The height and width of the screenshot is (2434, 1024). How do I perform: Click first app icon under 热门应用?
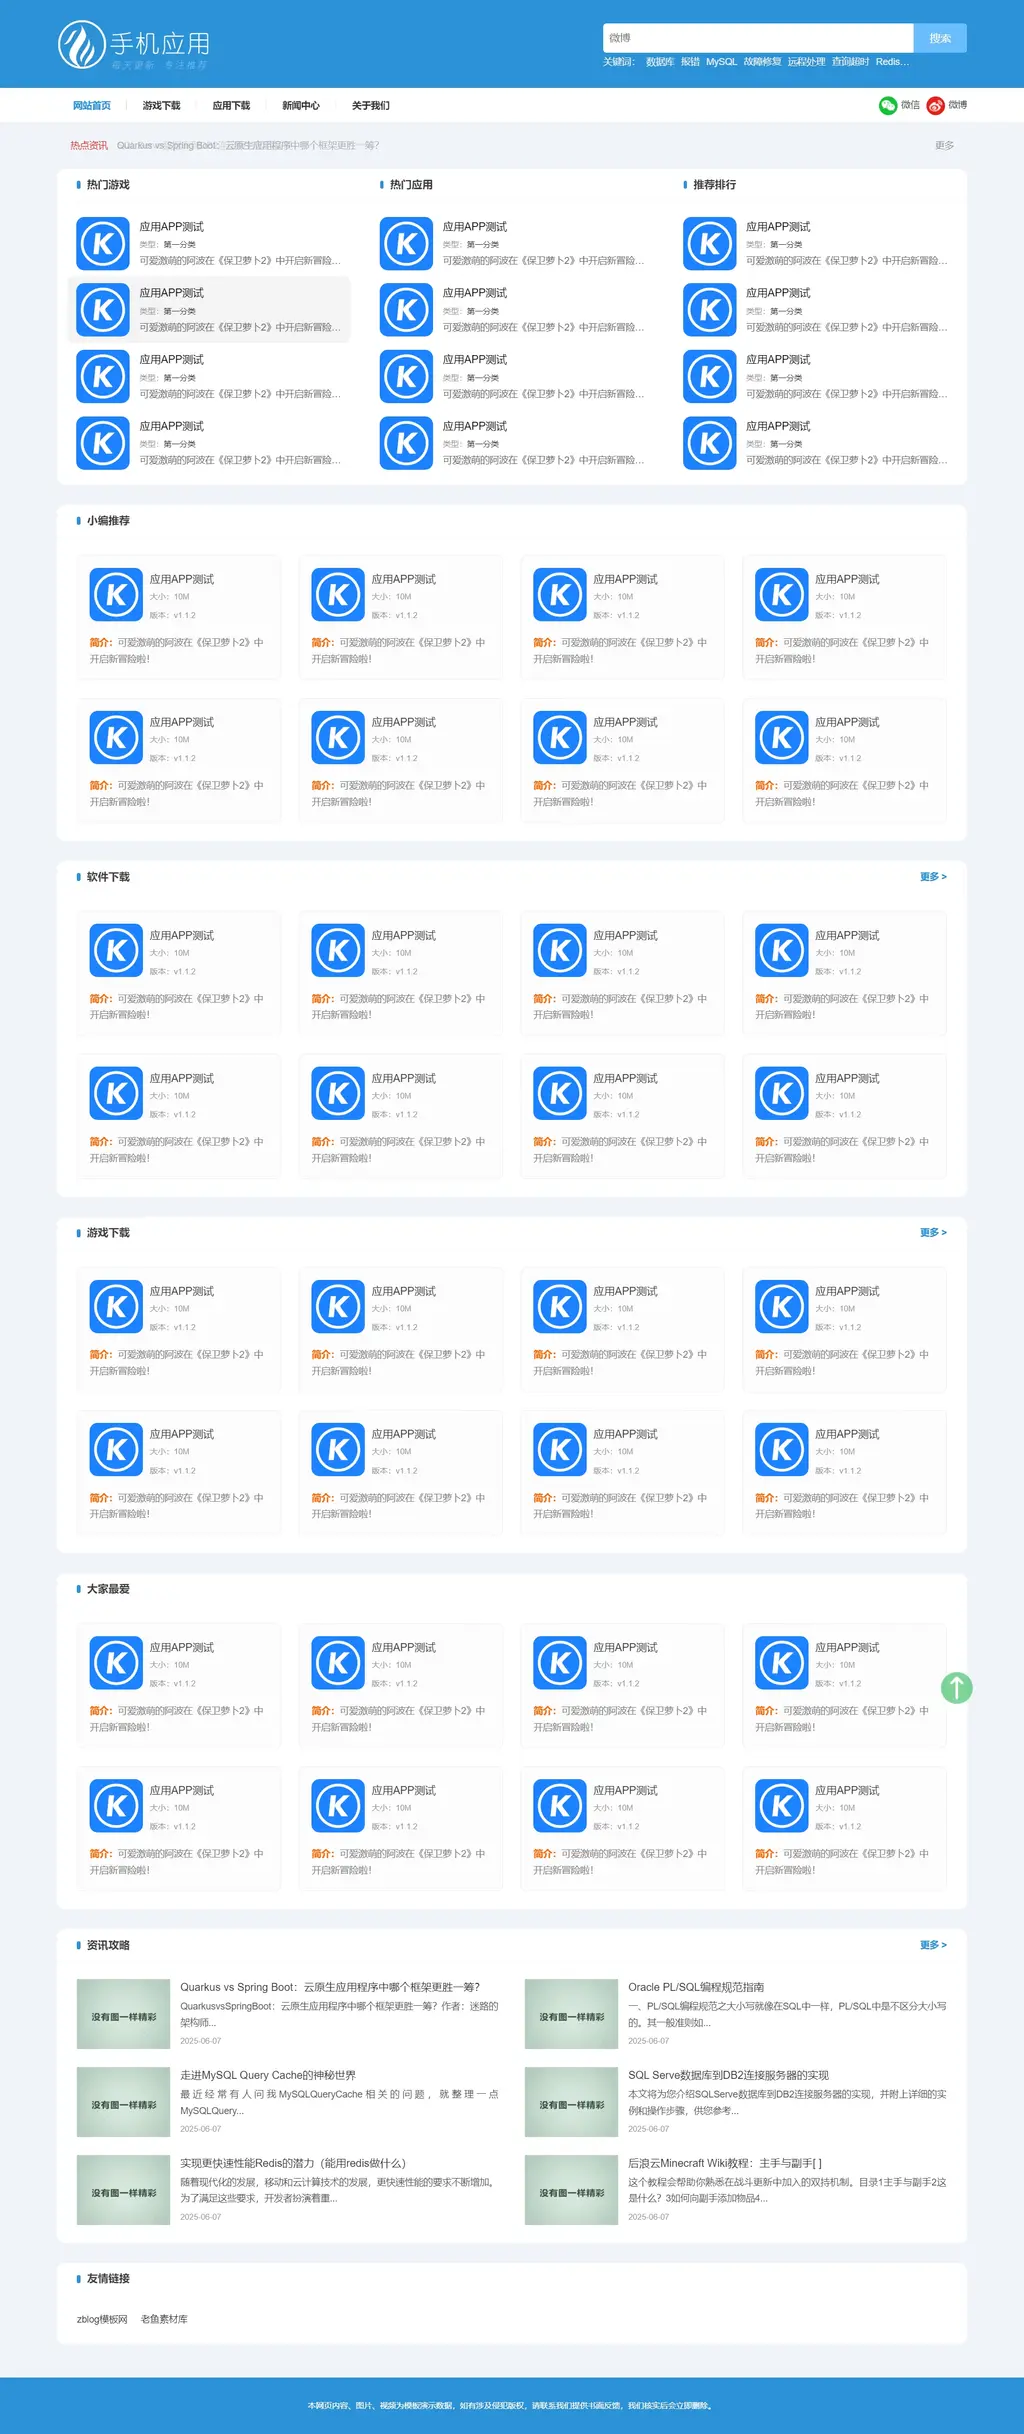click(x=406, y=244)
